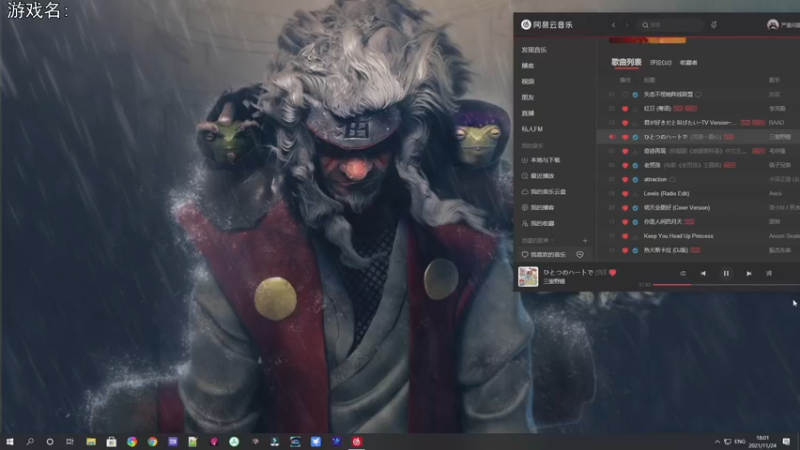
Task: Go back with the left navigation arrow
Action: tap(613, 24)
